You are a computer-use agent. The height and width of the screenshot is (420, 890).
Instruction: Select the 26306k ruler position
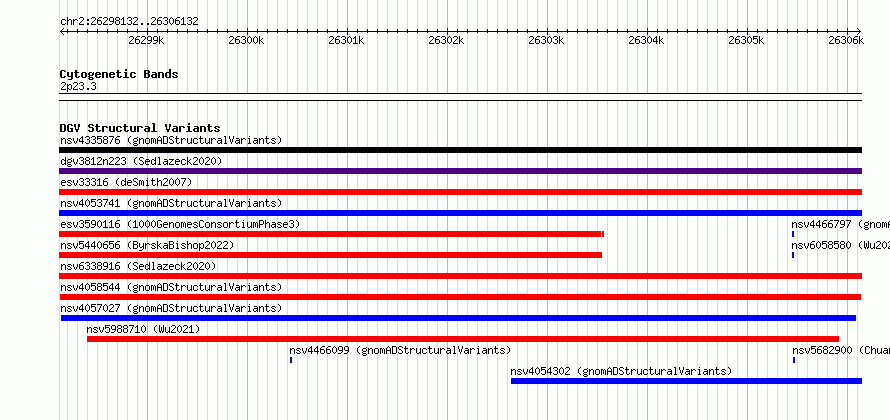click(x=846, y=40)
